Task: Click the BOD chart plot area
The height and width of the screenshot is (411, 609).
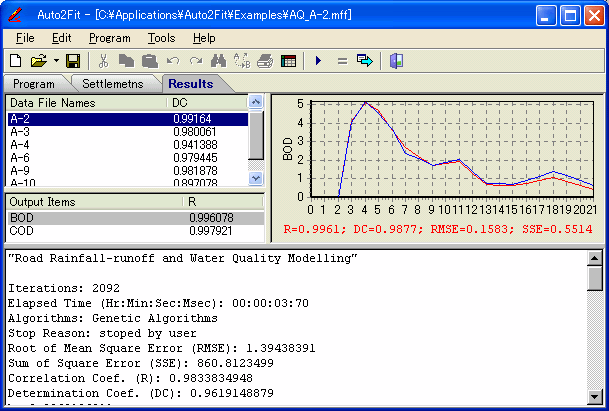Action: pos(452,149)
